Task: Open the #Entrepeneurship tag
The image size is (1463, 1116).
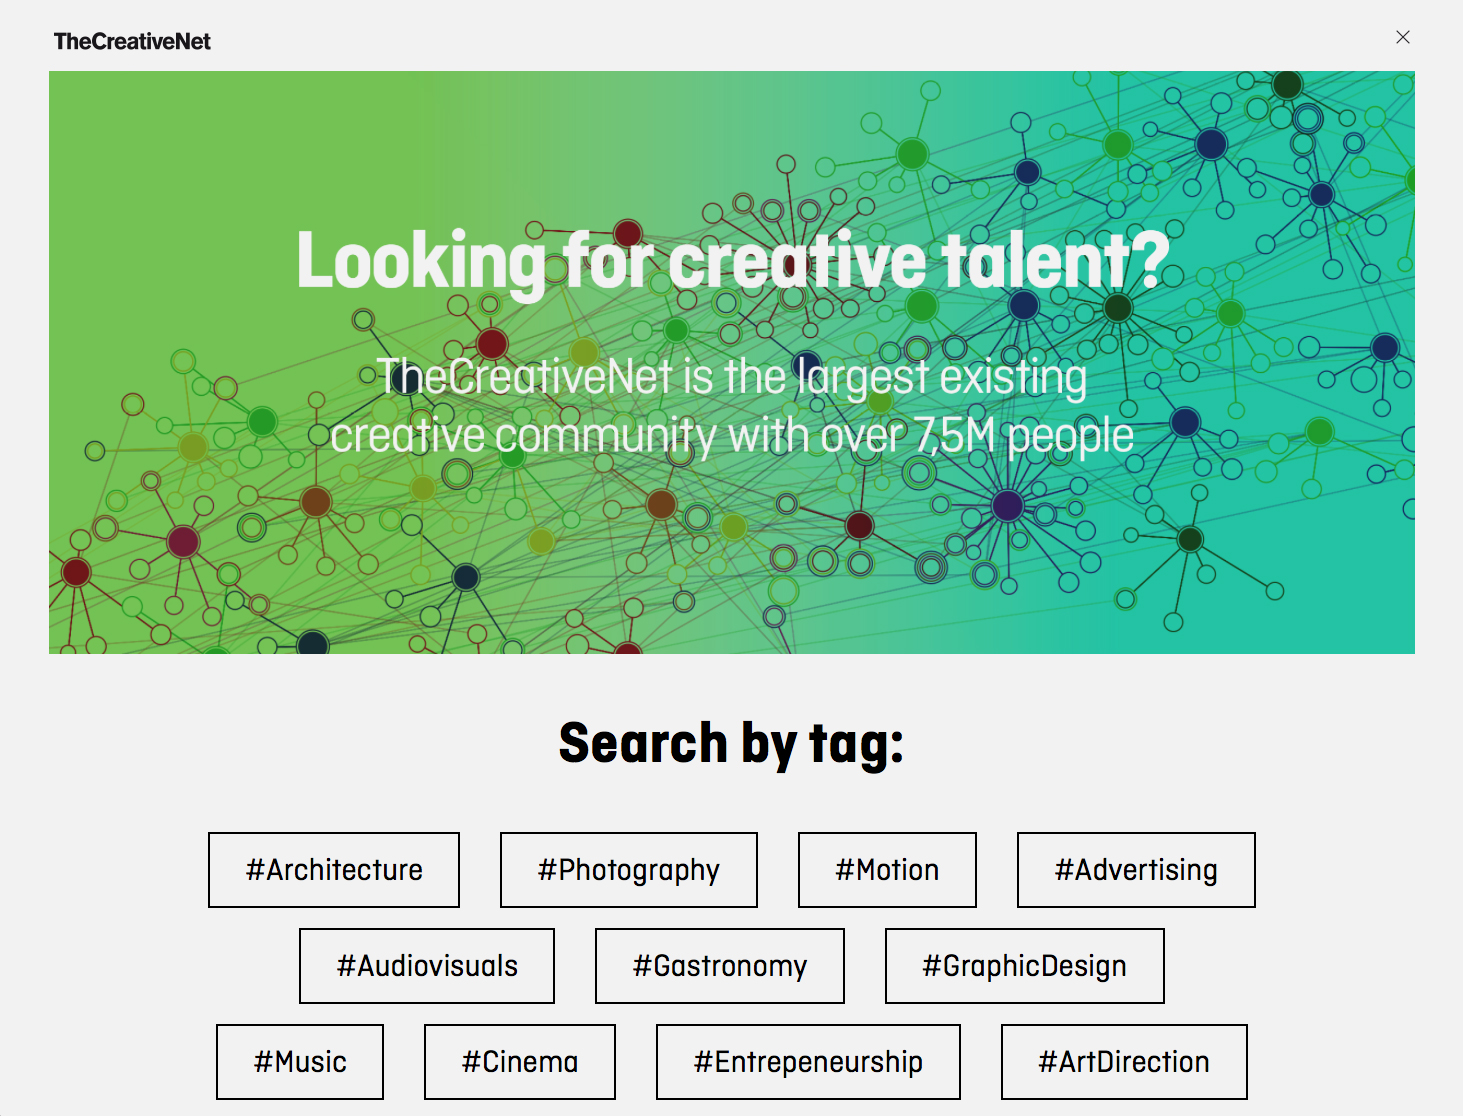Action: point(808,1062)
